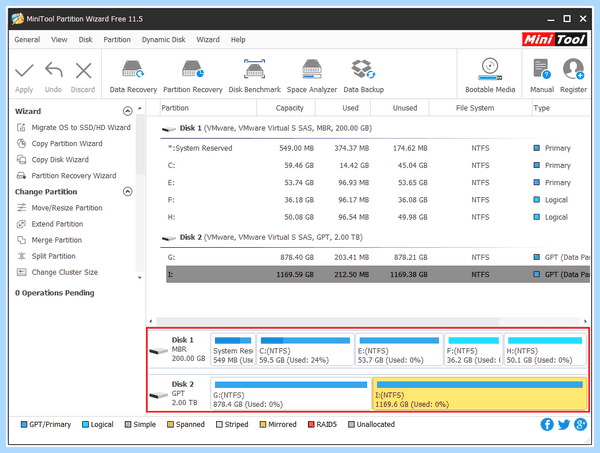Select the E: partition row

click(378, 183)
